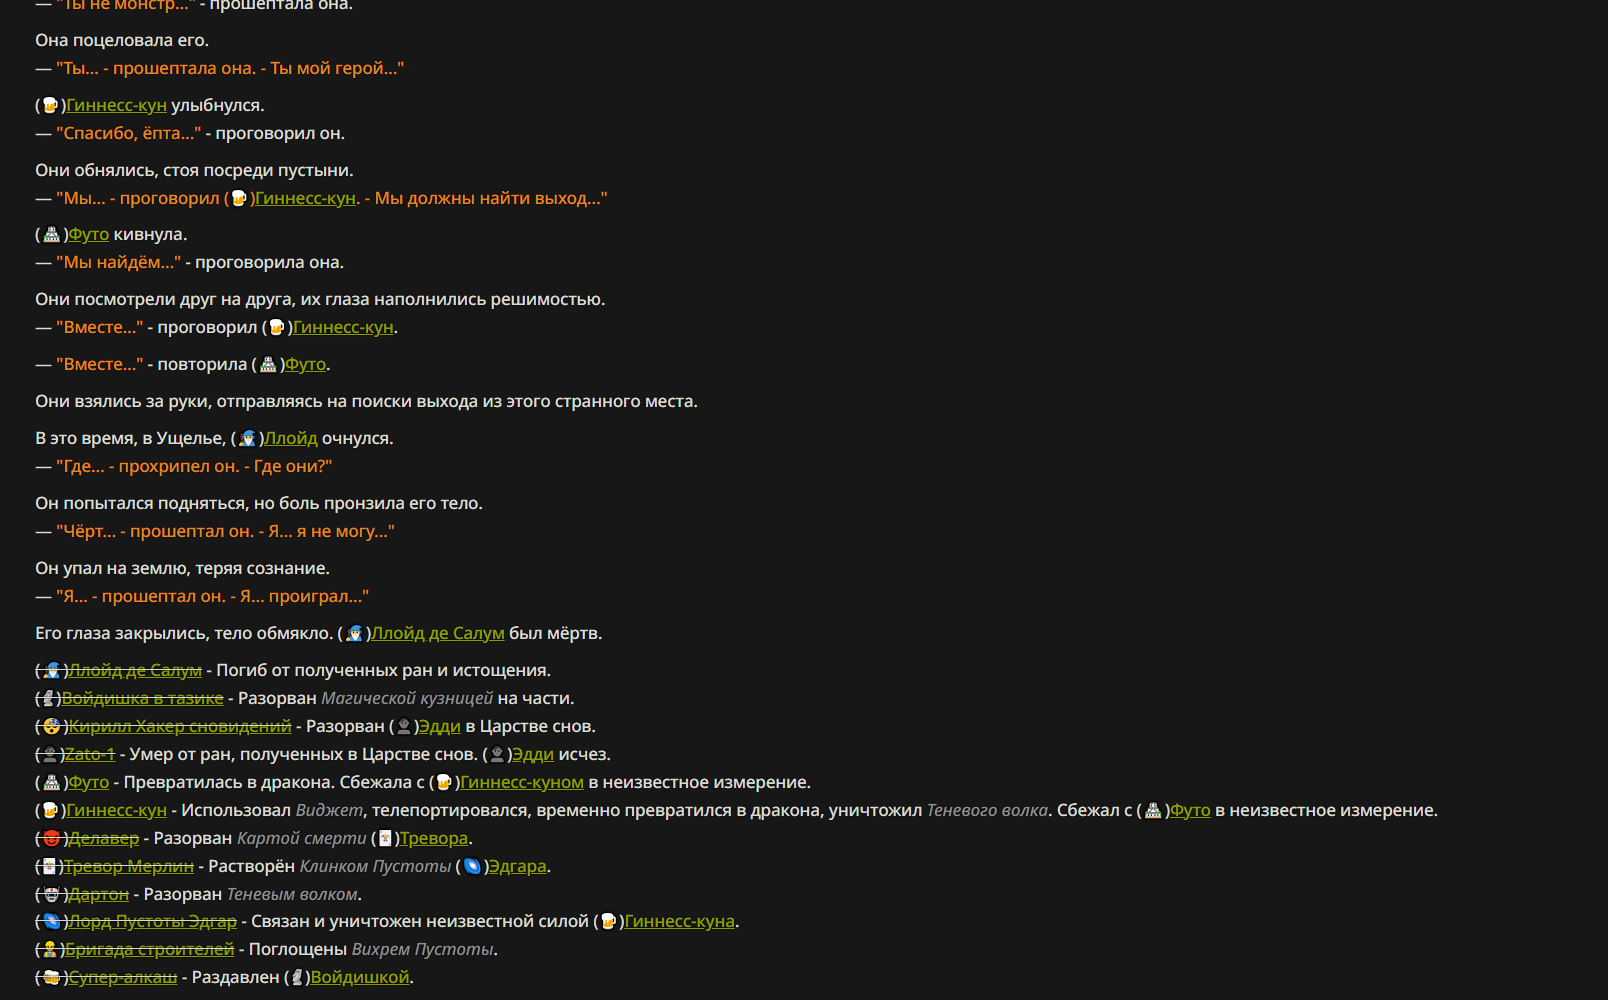Open the Гиннесс-кун link before улыбнулся

click(116, 105)
